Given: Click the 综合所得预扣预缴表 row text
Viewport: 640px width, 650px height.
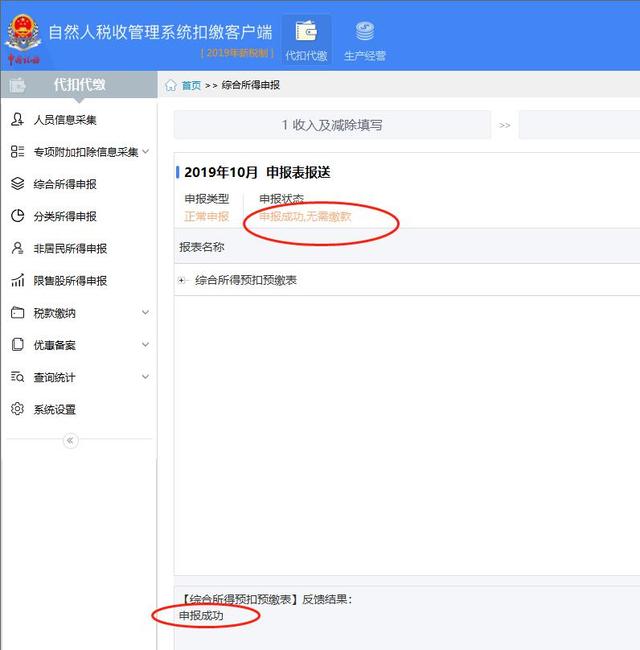Looking at the screenshot, I should click(246, 281).
